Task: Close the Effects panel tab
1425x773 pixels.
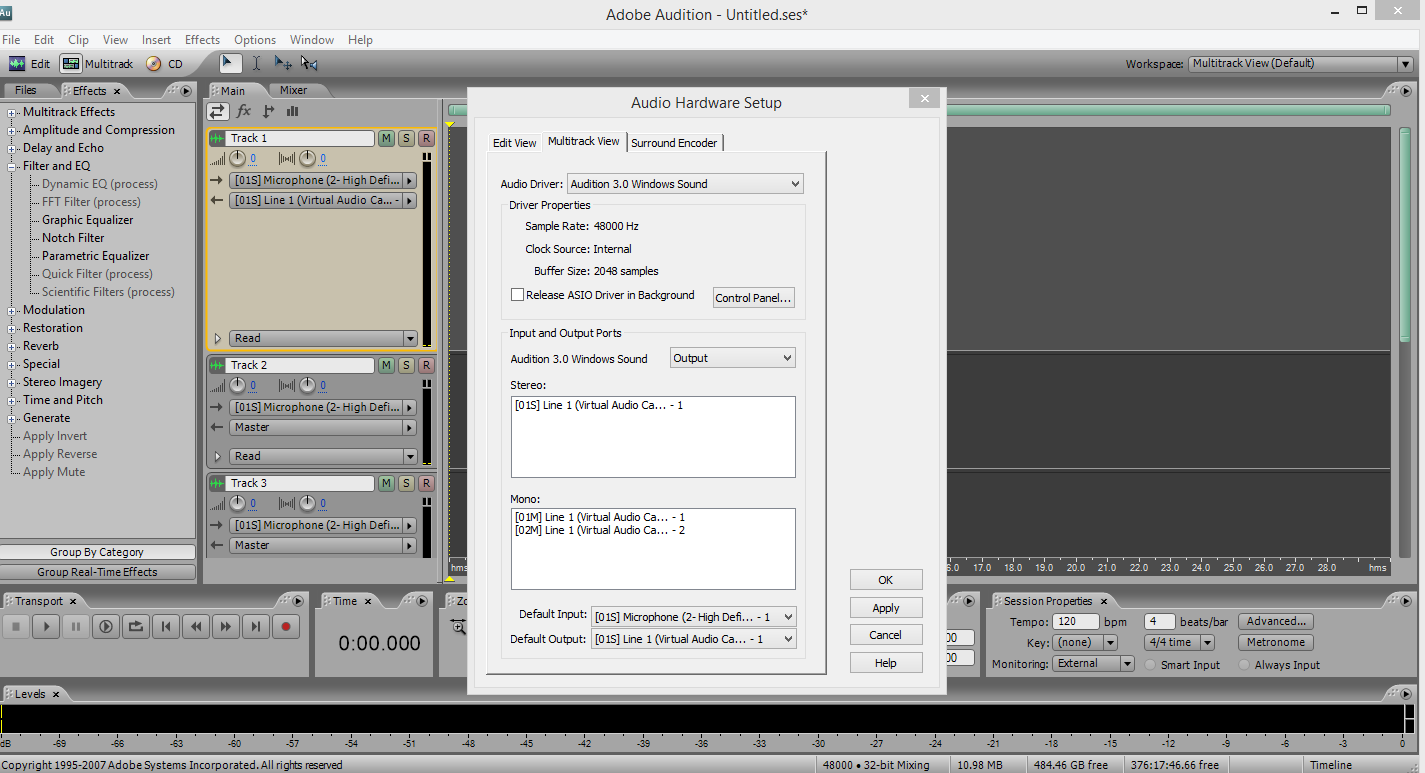Action: [x=116, y=91]
